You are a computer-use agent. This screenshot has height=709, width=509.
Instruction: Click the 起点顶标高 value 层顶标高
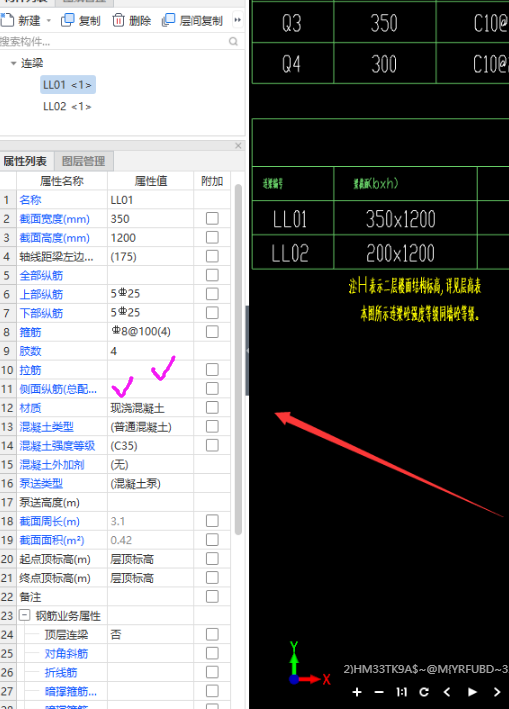point(151,559)
